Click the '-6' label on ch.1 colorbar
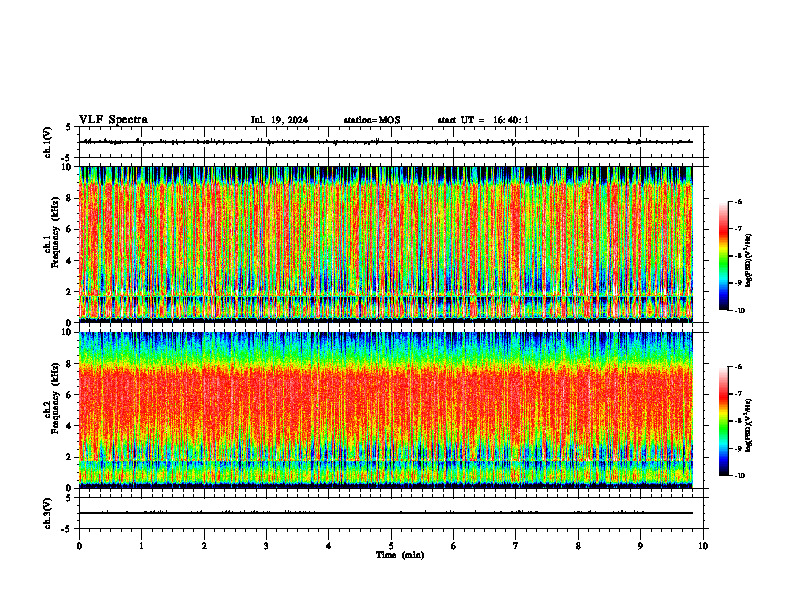The width and height of the screenshot is (792, 612). pos(738,201)
